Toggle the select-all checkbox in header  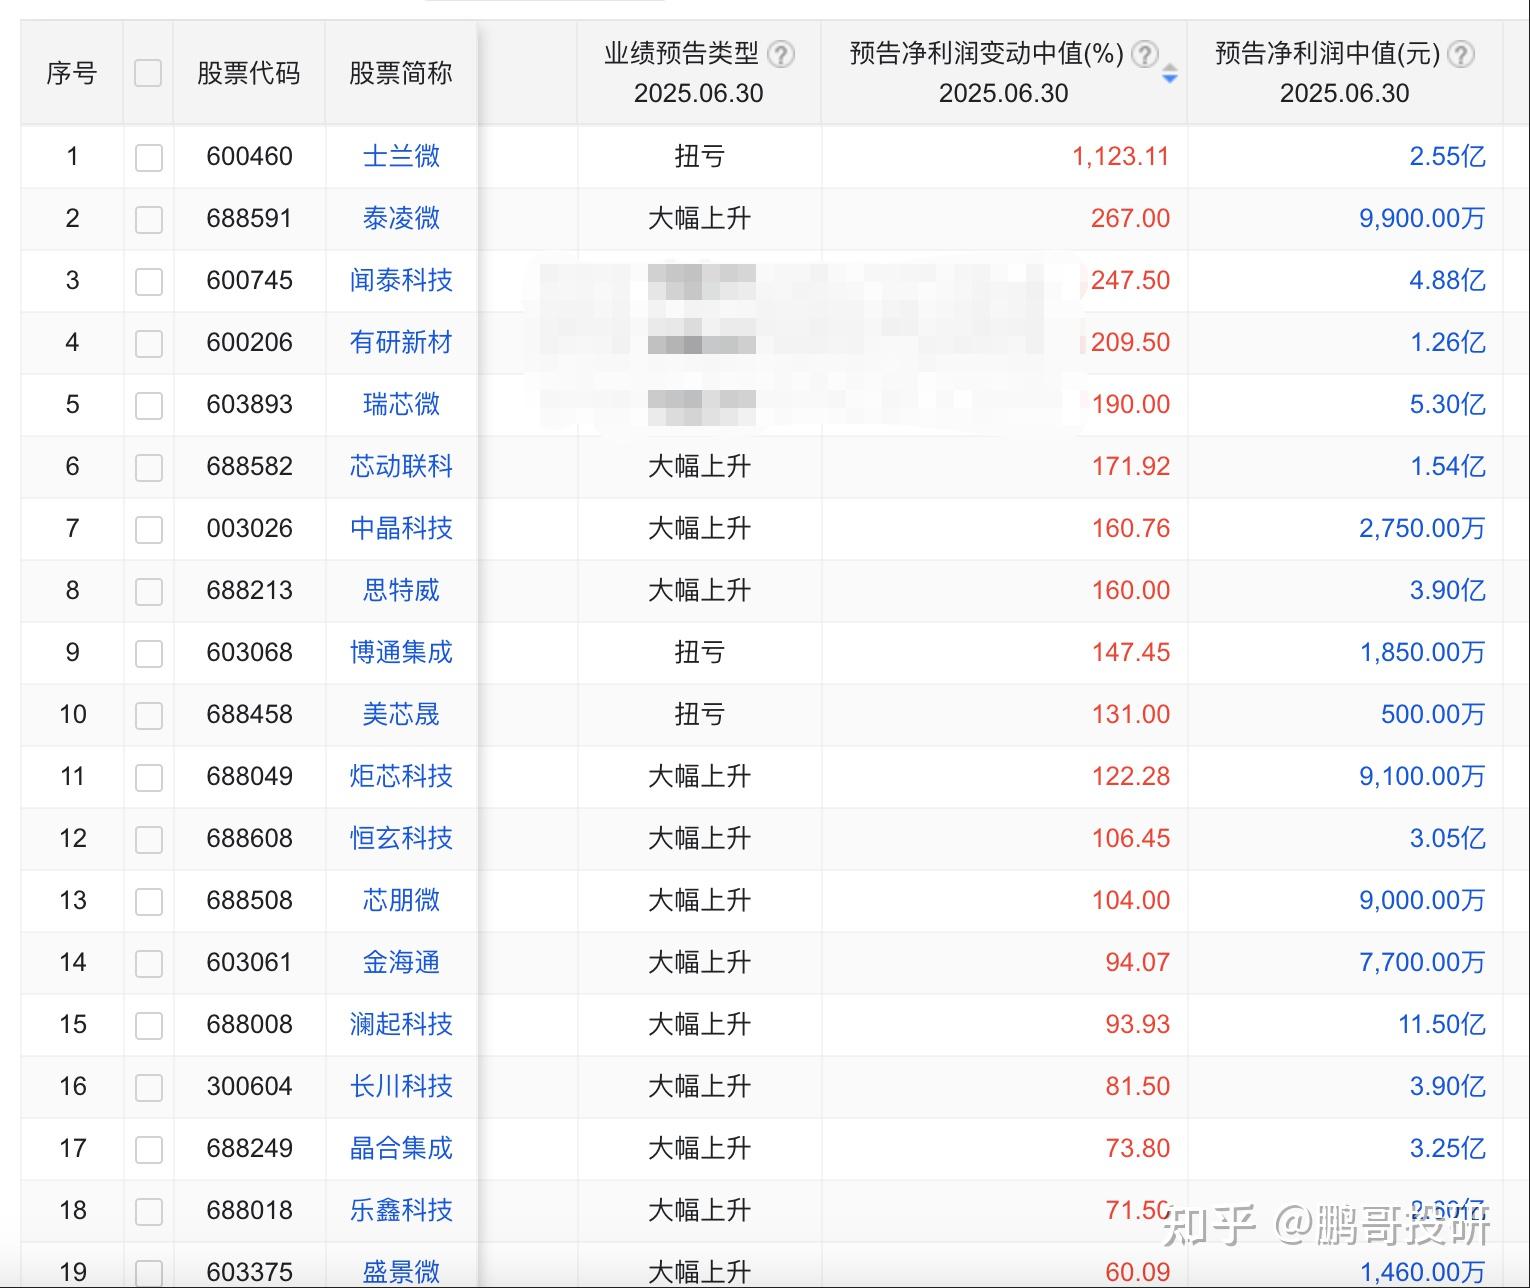148,73
